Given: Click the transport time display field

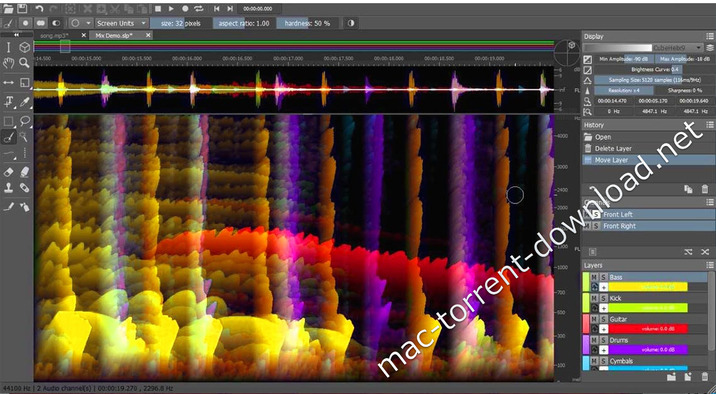Looking at the screenshot, I should 260,8.
